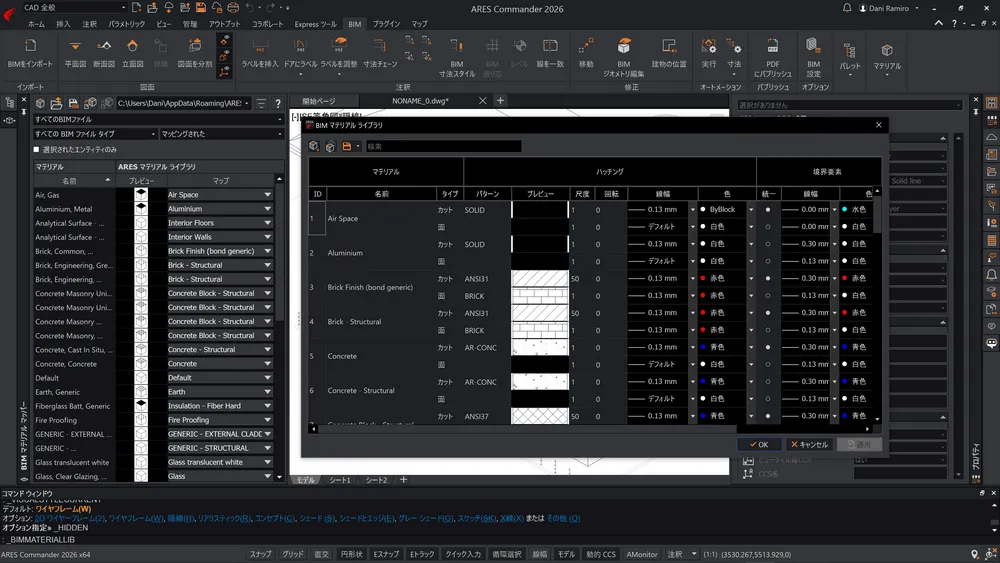Image resolution: width=1000 pixels, height=563 pixels.
Task: Click OK in the BIM material library dialog
Action: 759,444
